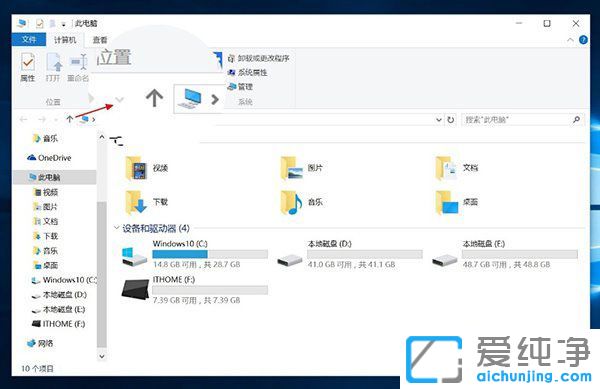
Task: Select the ITHOME (F:) drive icon
Action: pyautogui.click(x=135, y=289)
